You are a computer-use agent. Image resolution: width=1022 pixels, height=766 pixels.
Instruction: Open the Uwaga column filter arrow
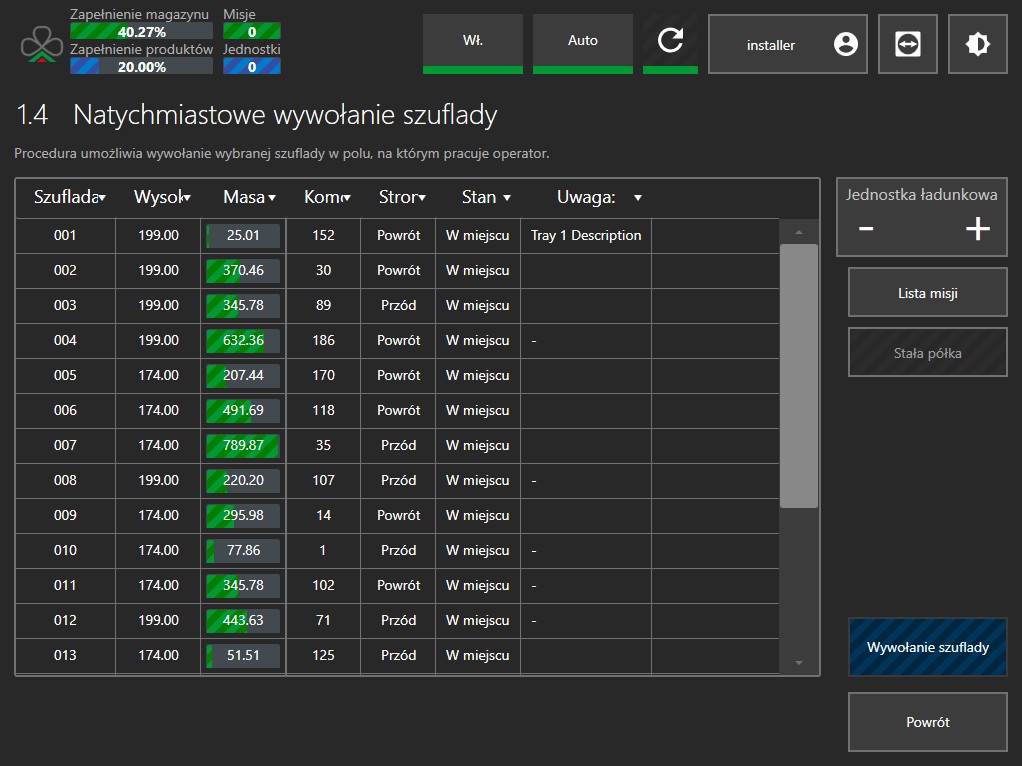point(638,198)
